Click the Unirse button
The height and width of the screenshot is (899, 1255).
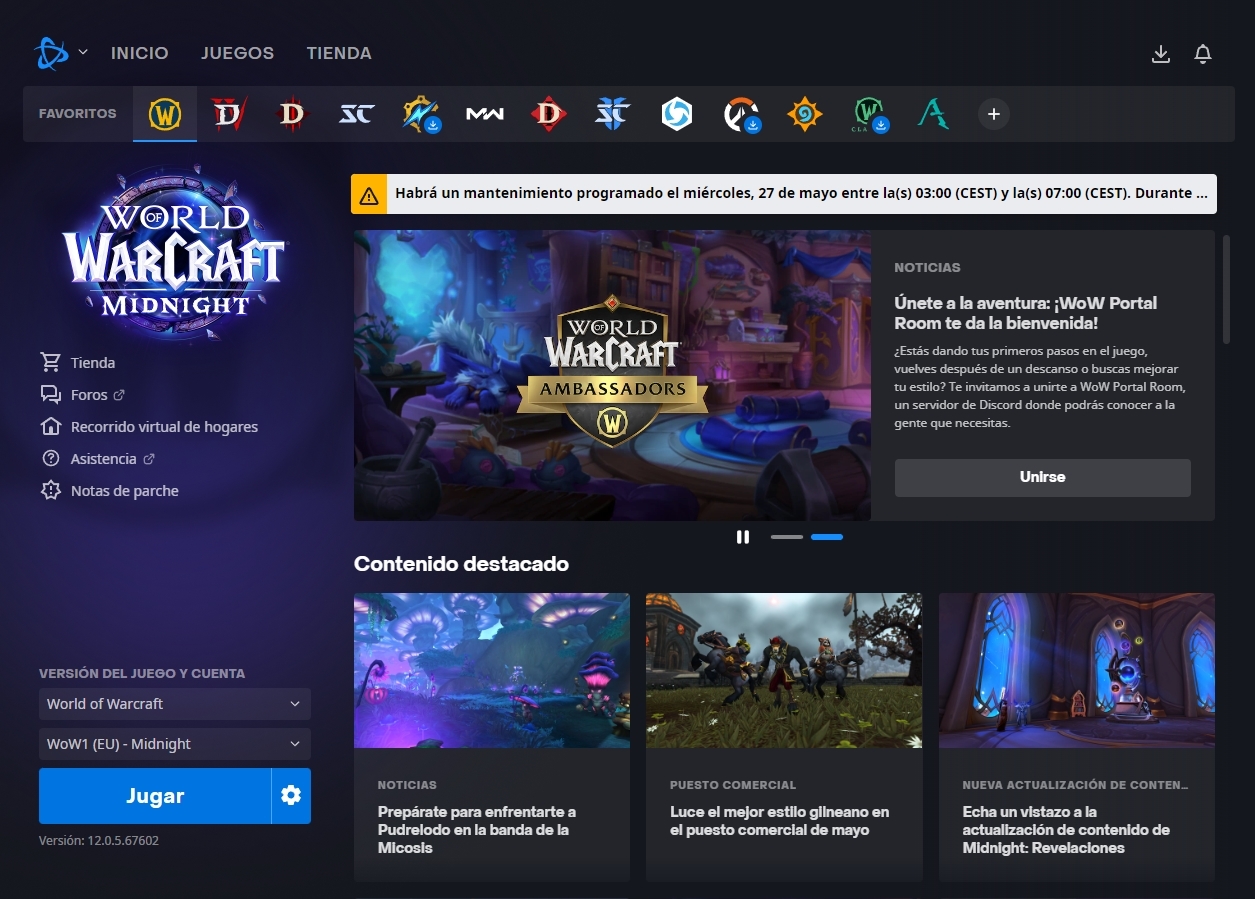click(1042, 477)
